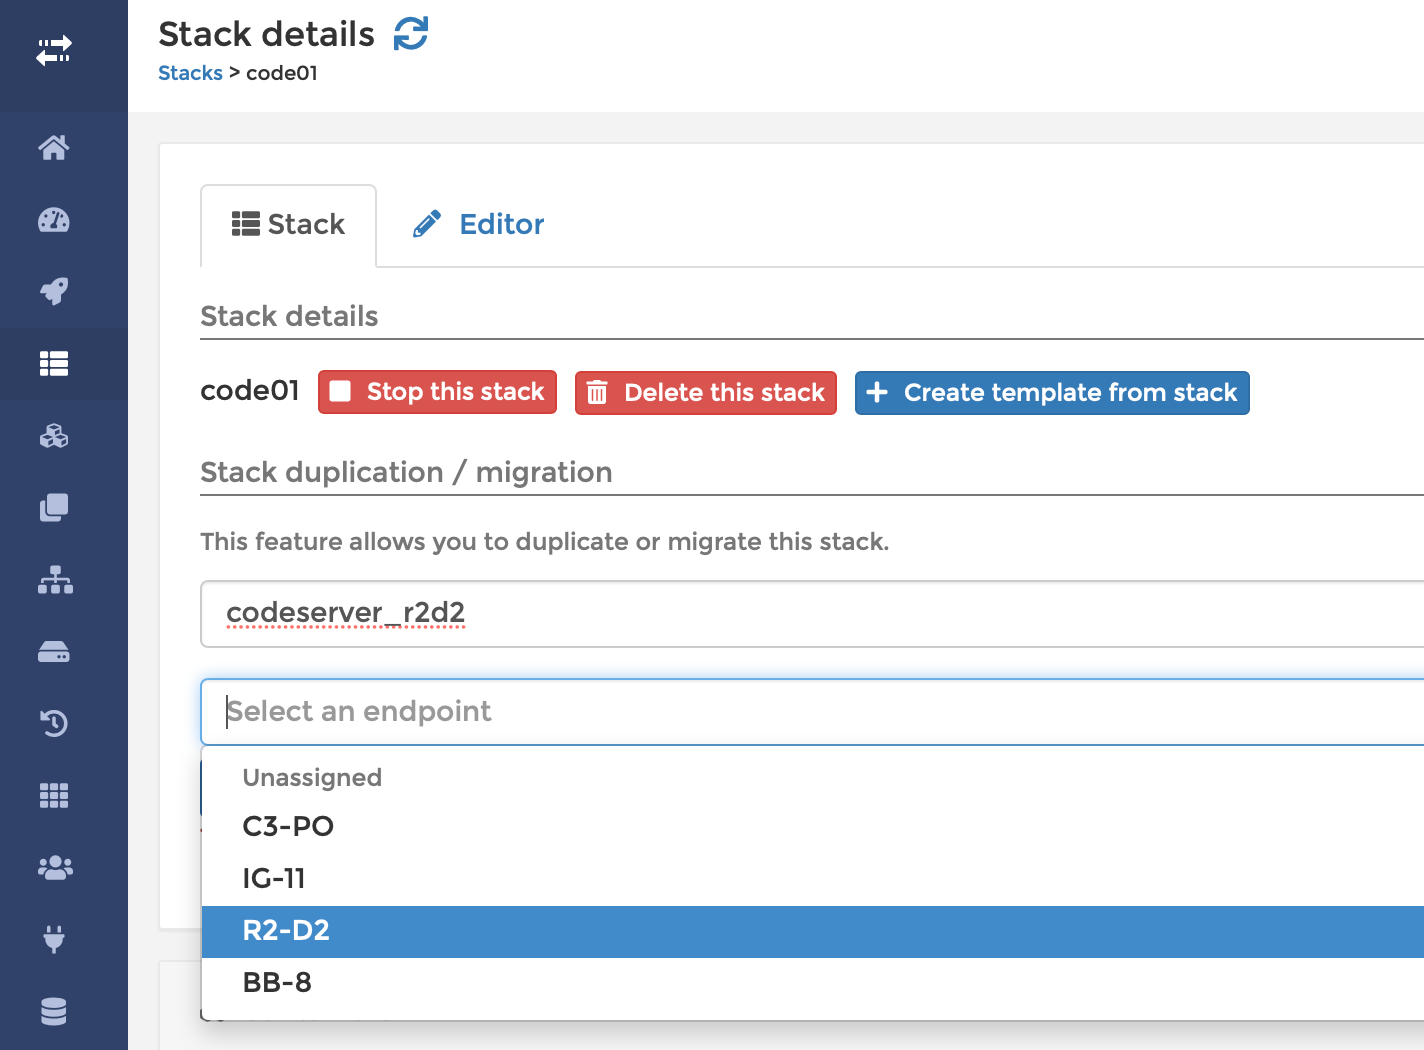Open Registries via the database icon
The width and height of the screenshot is (1424, 1050).
54,1012
